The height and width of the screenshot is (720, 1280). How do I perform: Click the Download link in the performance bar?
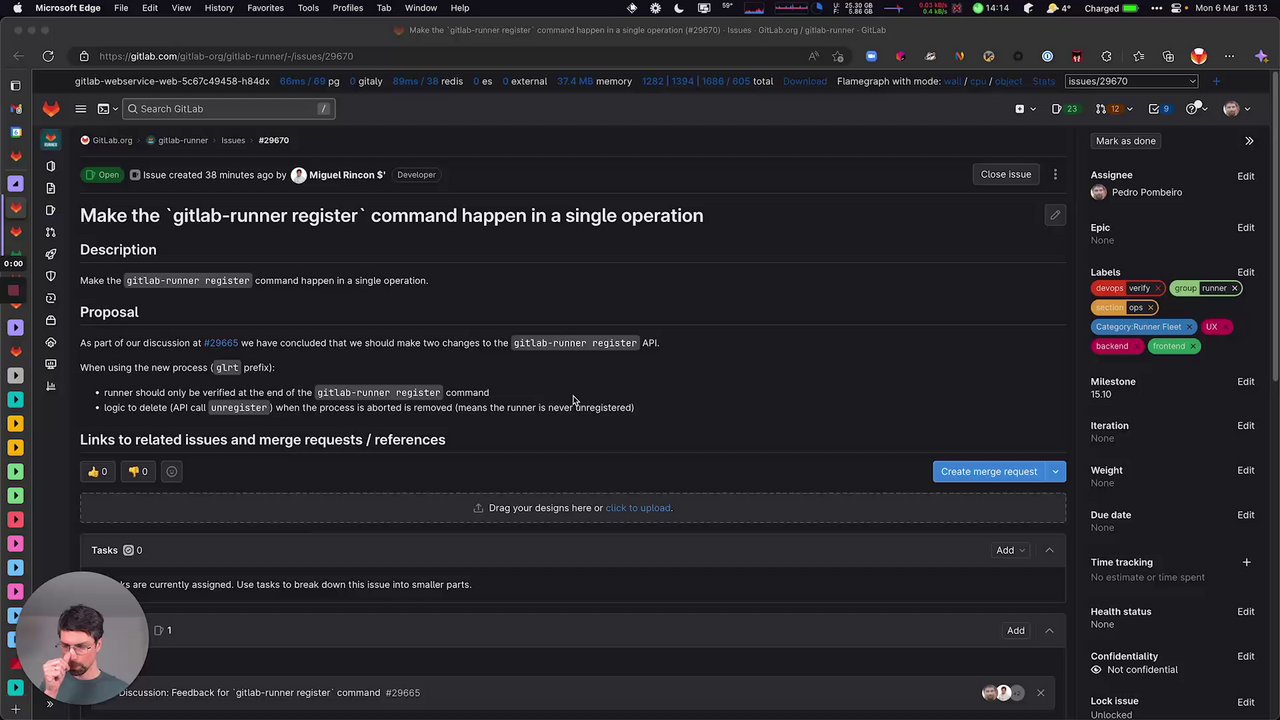[x=804, y=81]
